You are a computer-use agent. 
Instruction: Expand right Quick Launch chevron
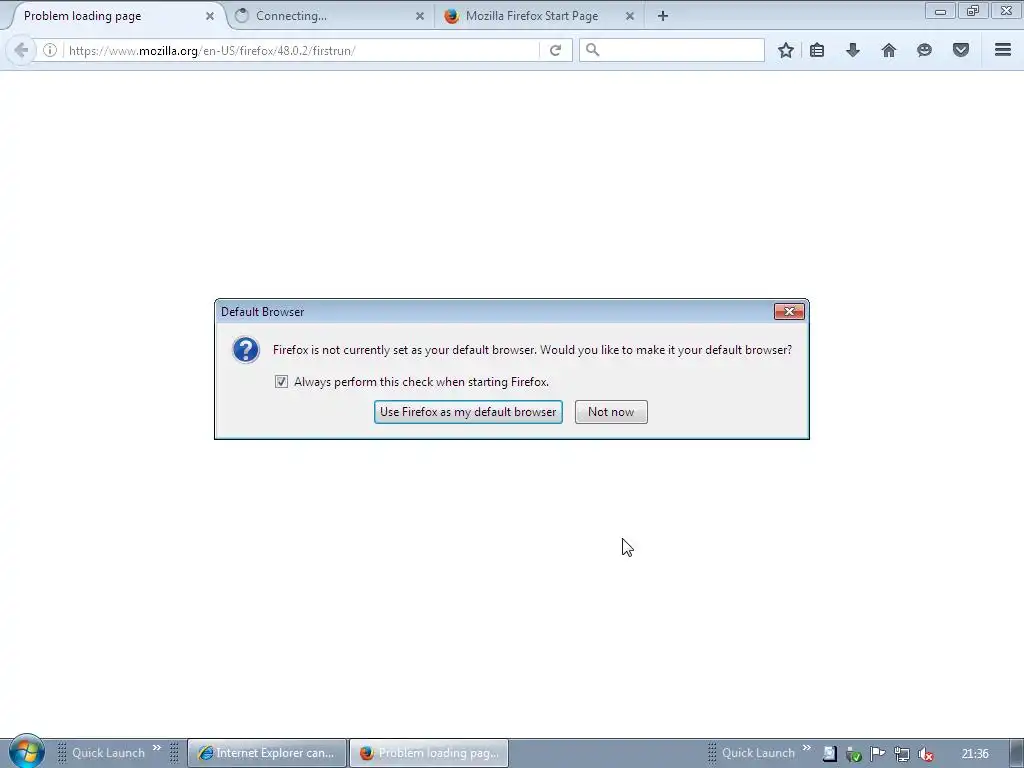[807, 748]
